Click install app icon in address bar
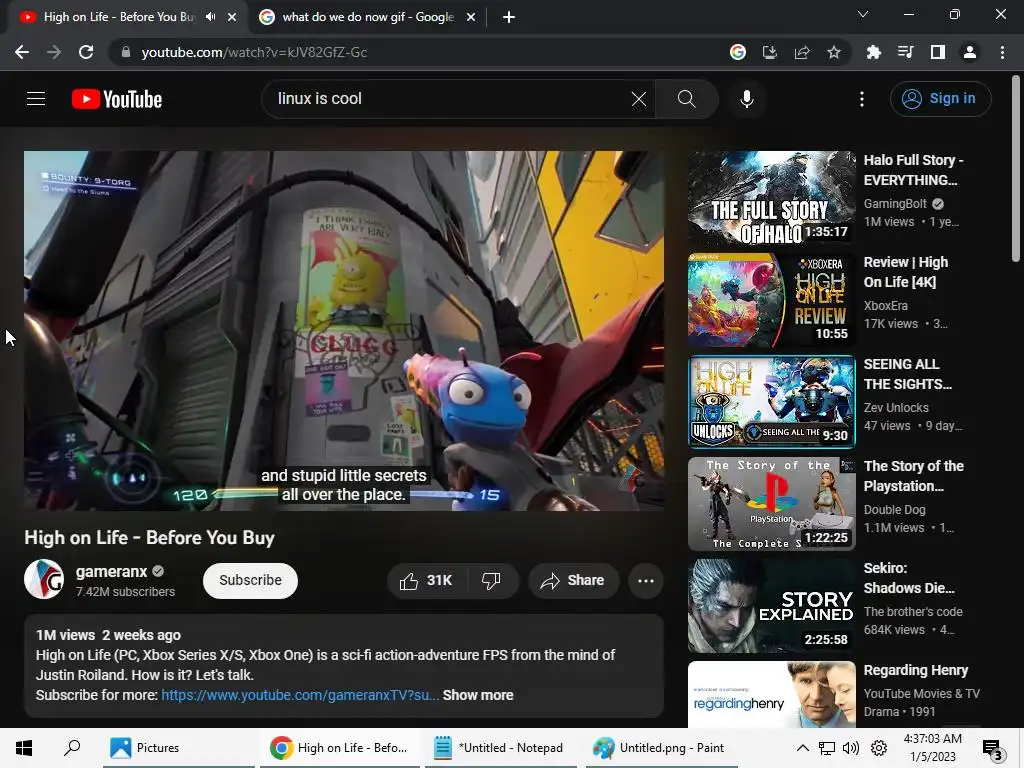The width and height of the screenshot is (1024, 768). tap(770, 52)
